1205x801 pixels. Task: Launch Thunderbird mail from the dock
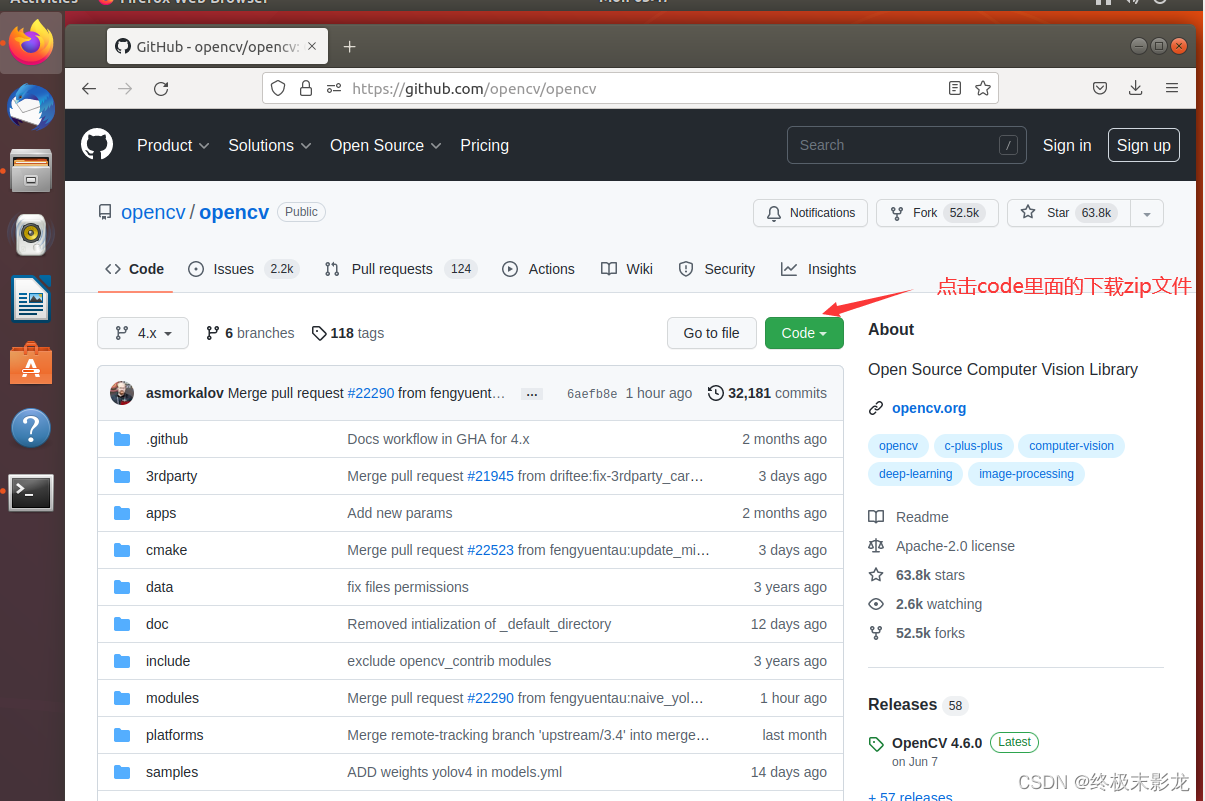[31, 107]
